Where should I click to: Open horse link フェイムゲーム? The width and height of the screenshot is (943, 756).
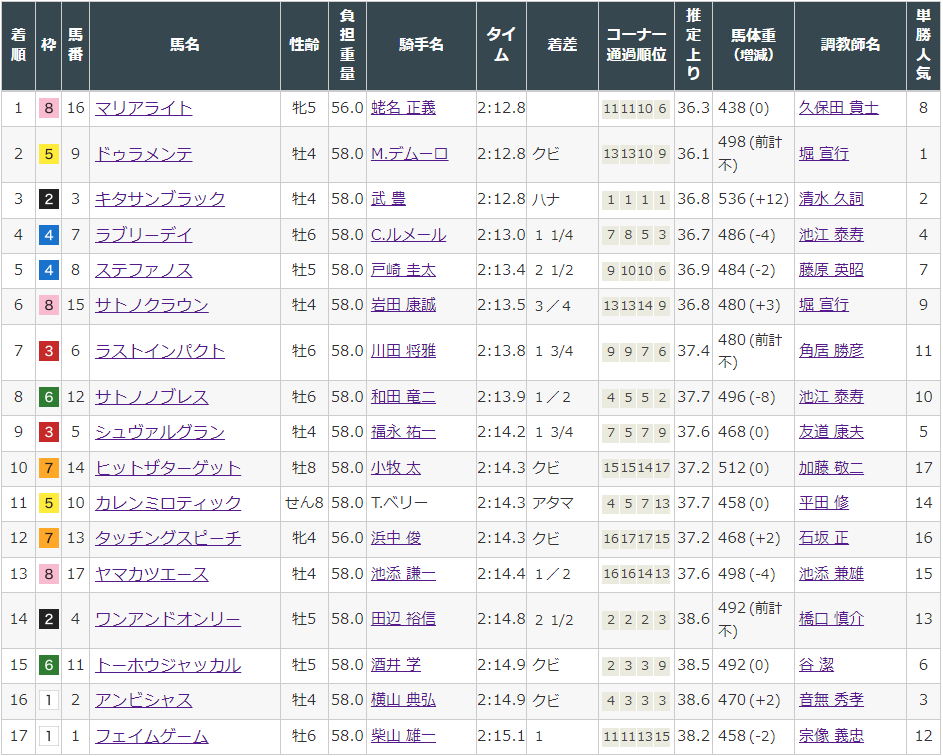(x=152, y=736)
